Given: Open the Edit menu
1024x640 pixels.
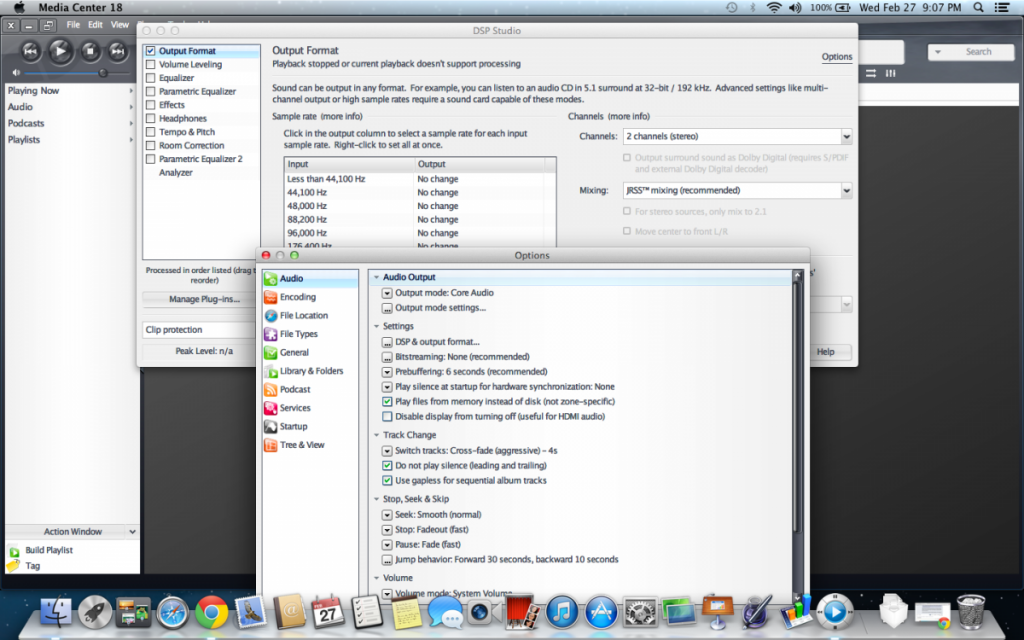Looking at the screenshot, I should [95, 24].
